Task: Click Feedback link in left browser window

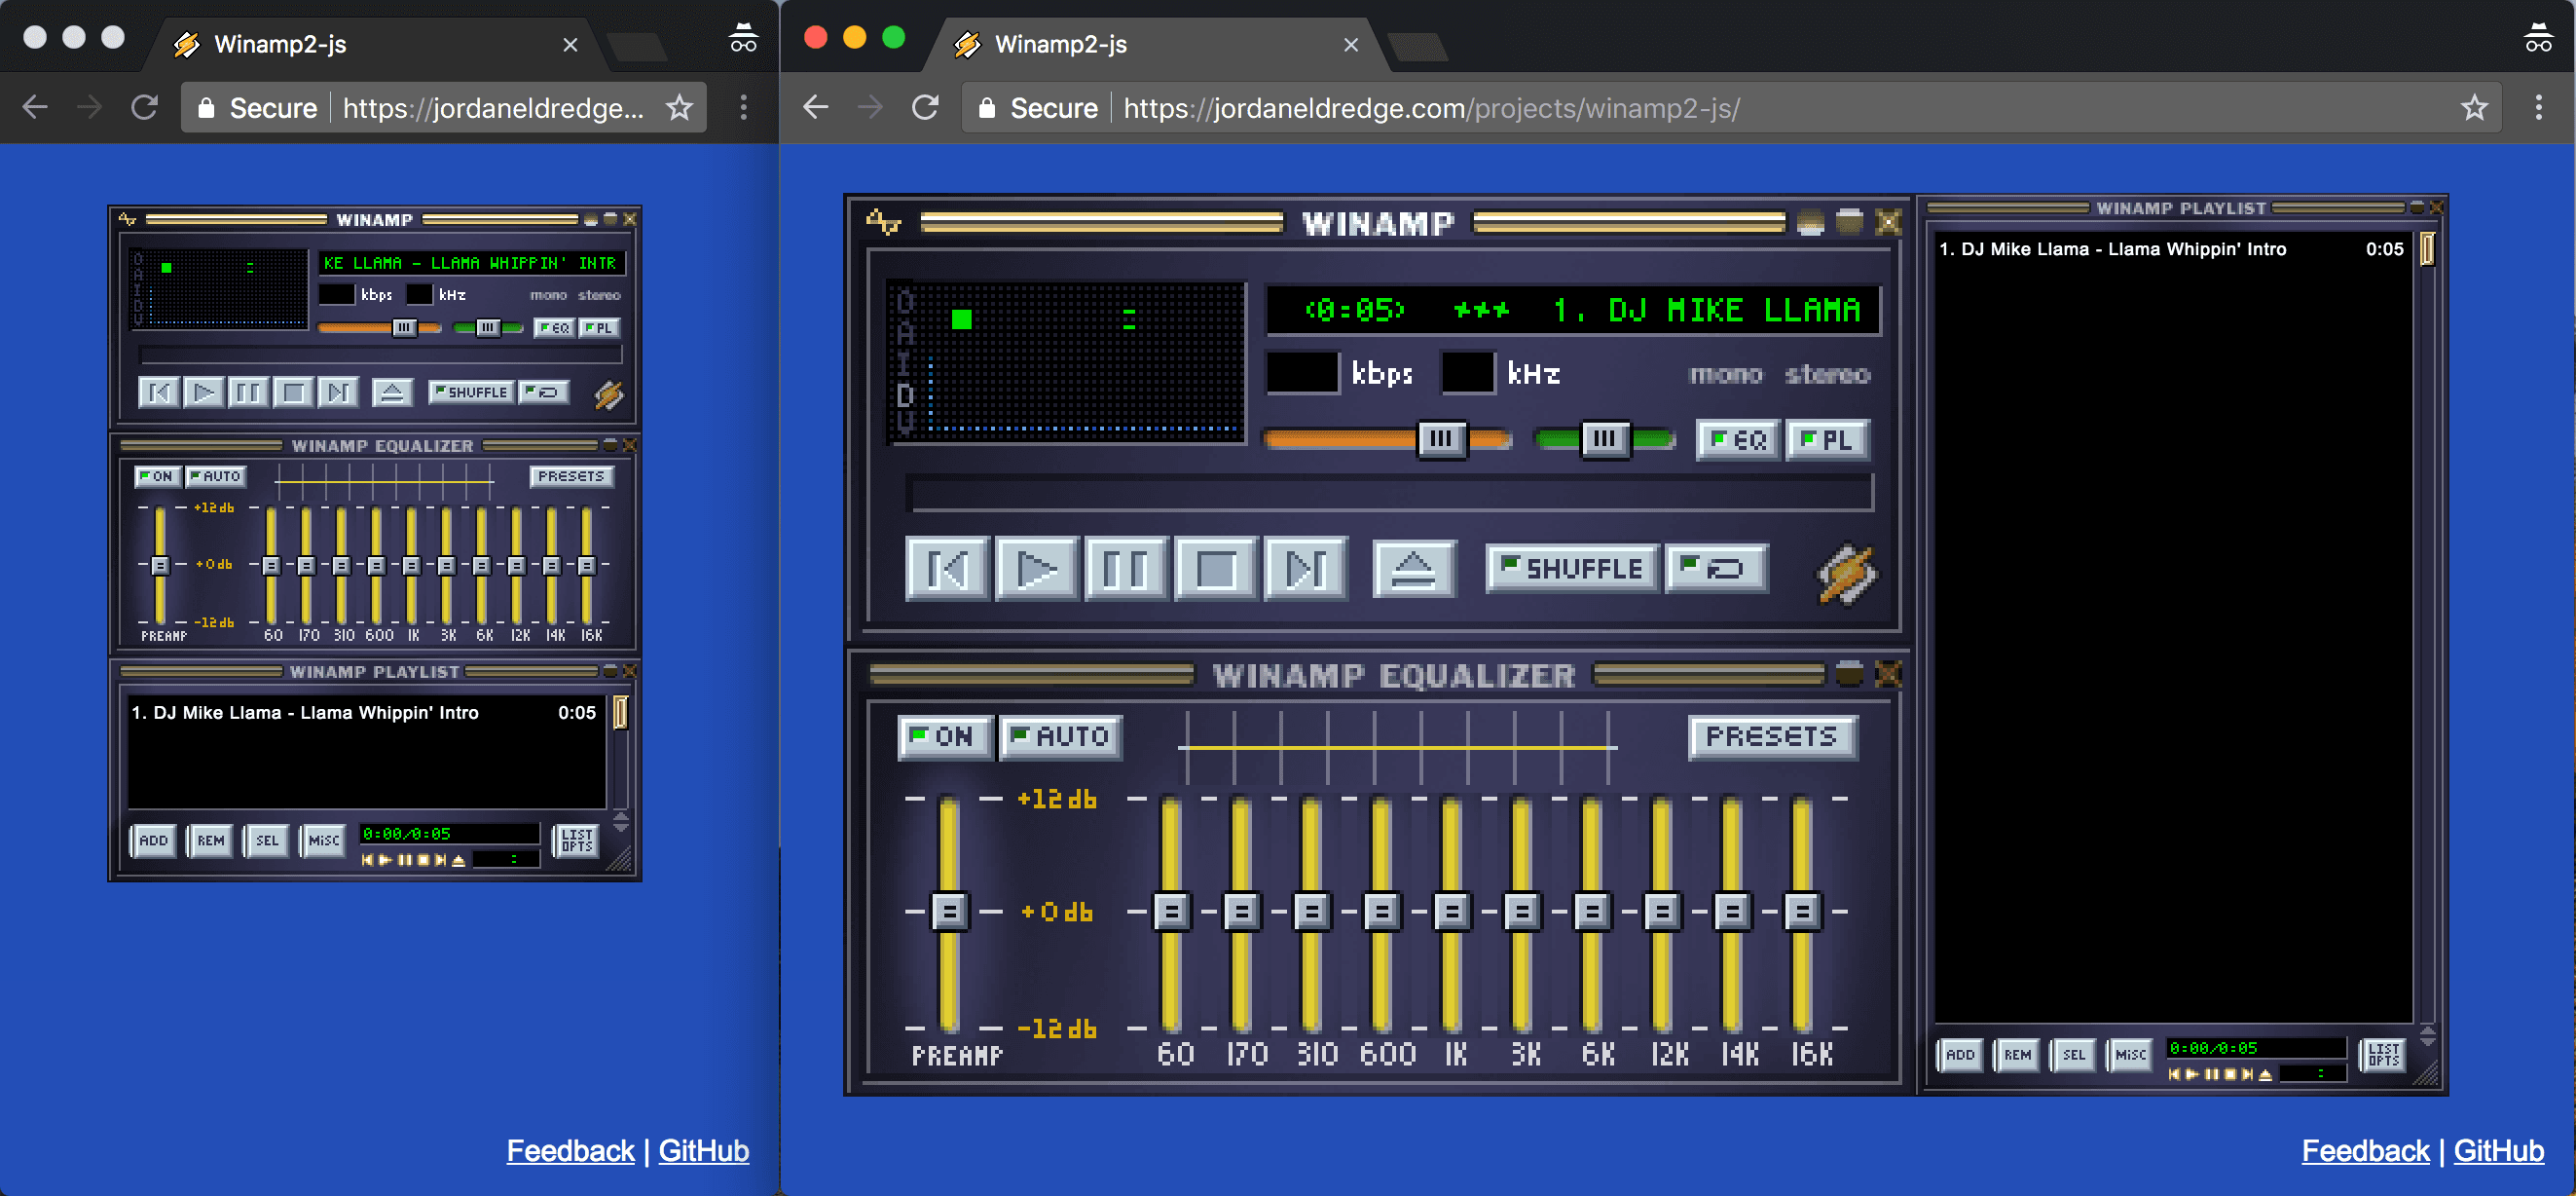Action: [x=570, y=1151]
